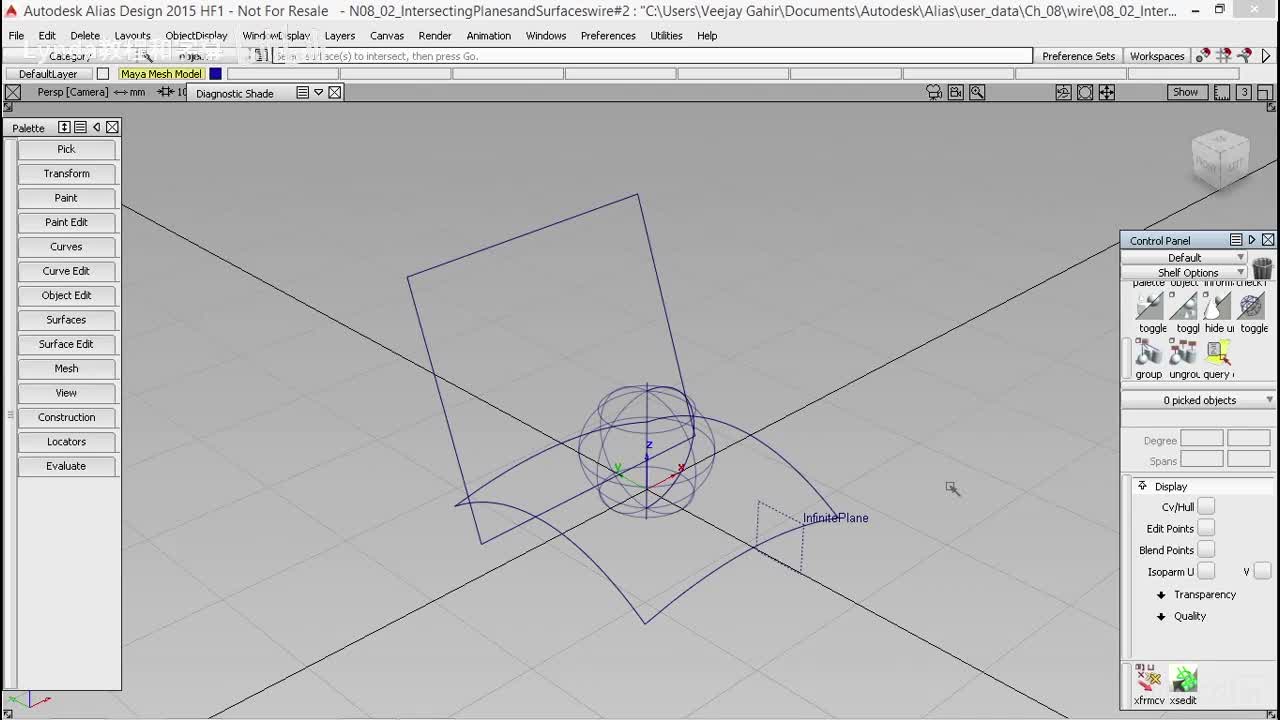Screen dimensions: 1280x720
Task: Open the Palette panel list menu icon
Action: pyautogui.click(x=80, y=127)
